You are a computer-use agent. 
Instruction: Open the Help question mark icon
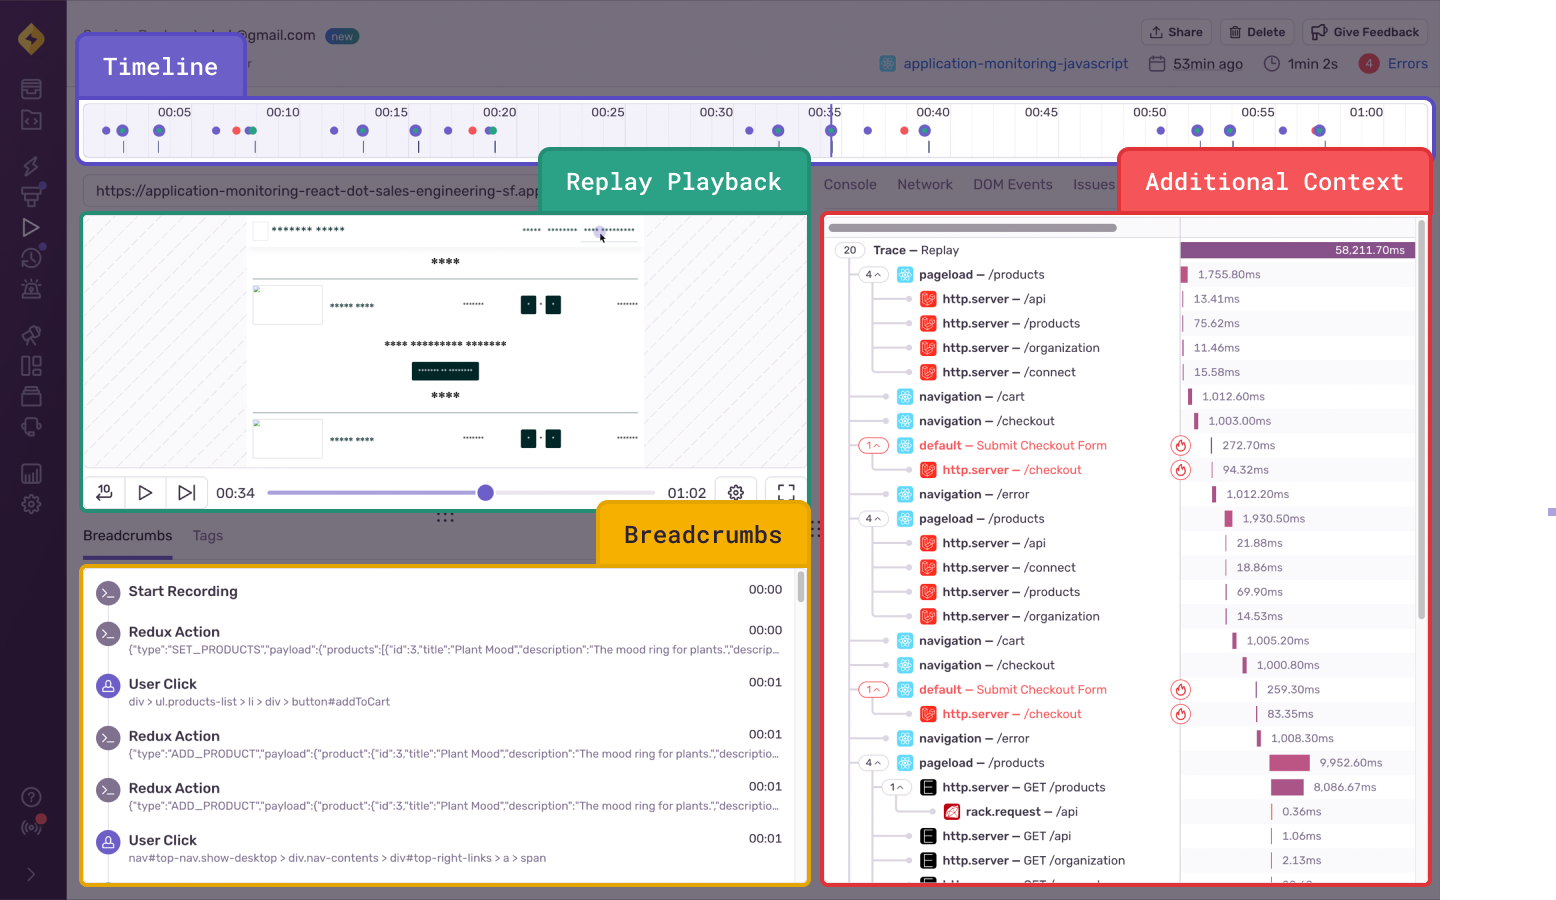point(31,797)
